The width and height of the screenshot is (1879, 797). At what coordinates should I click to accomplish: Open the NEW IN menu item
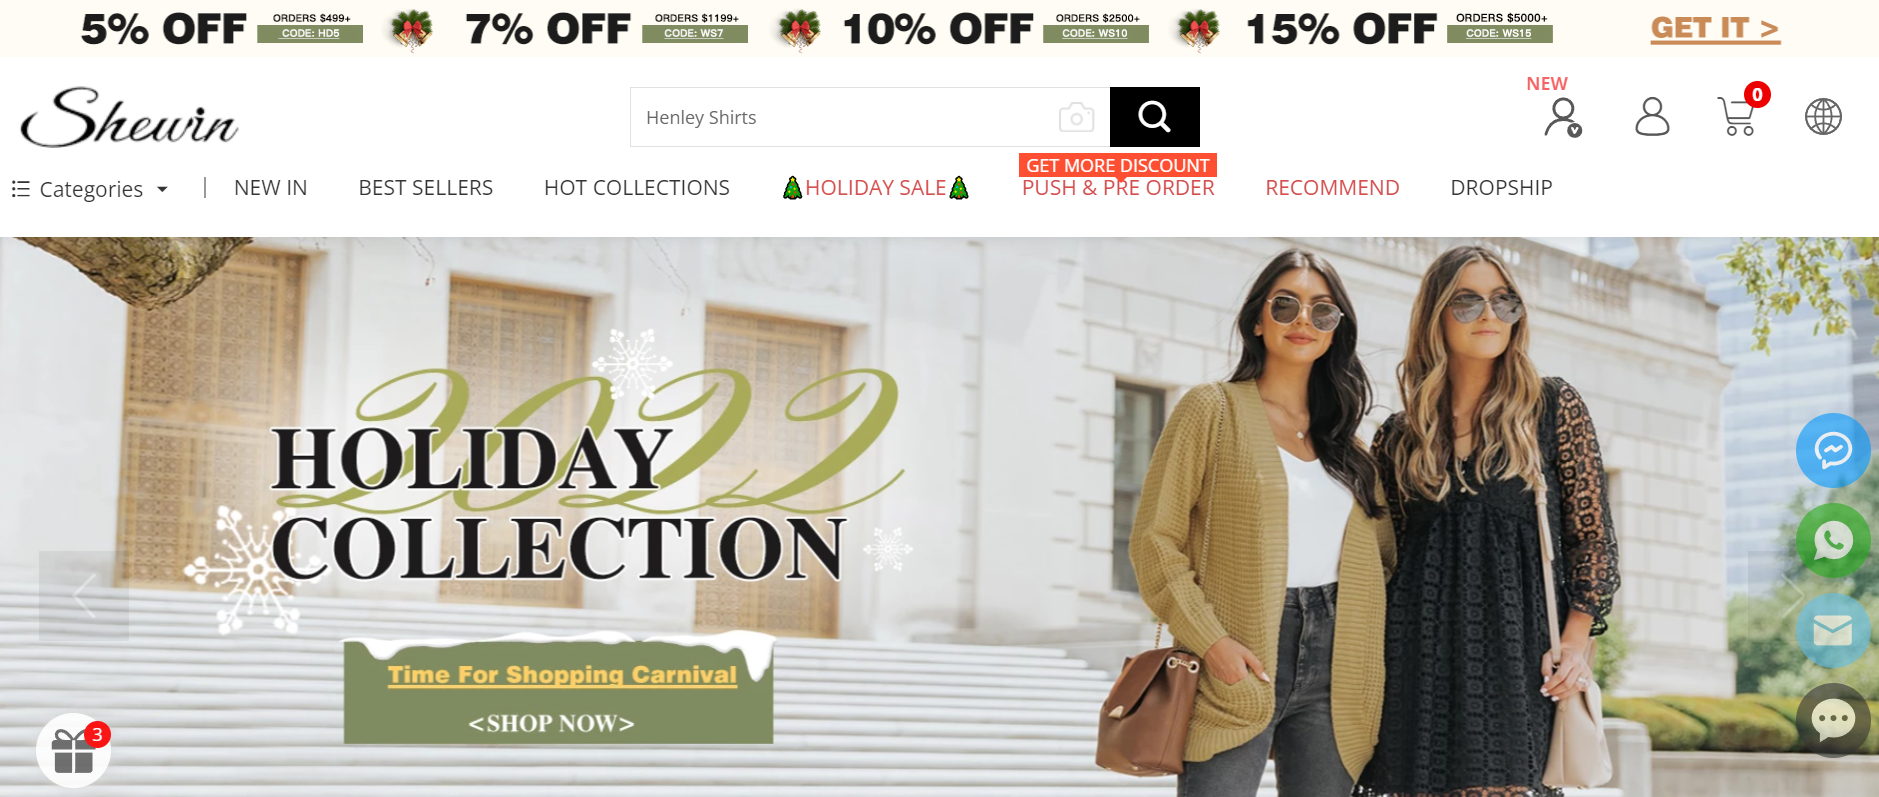(x=270, y=188)
